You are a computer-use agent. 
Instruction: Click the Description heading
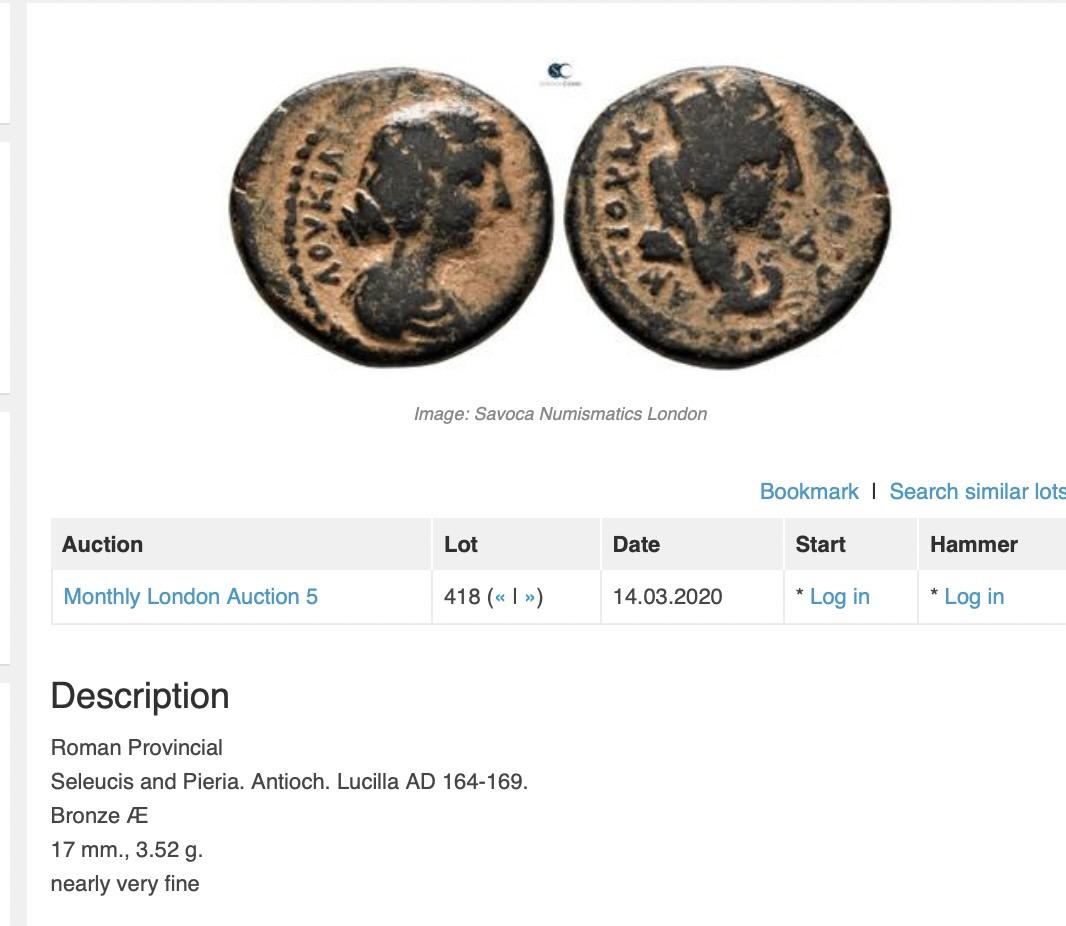[140, 696]
